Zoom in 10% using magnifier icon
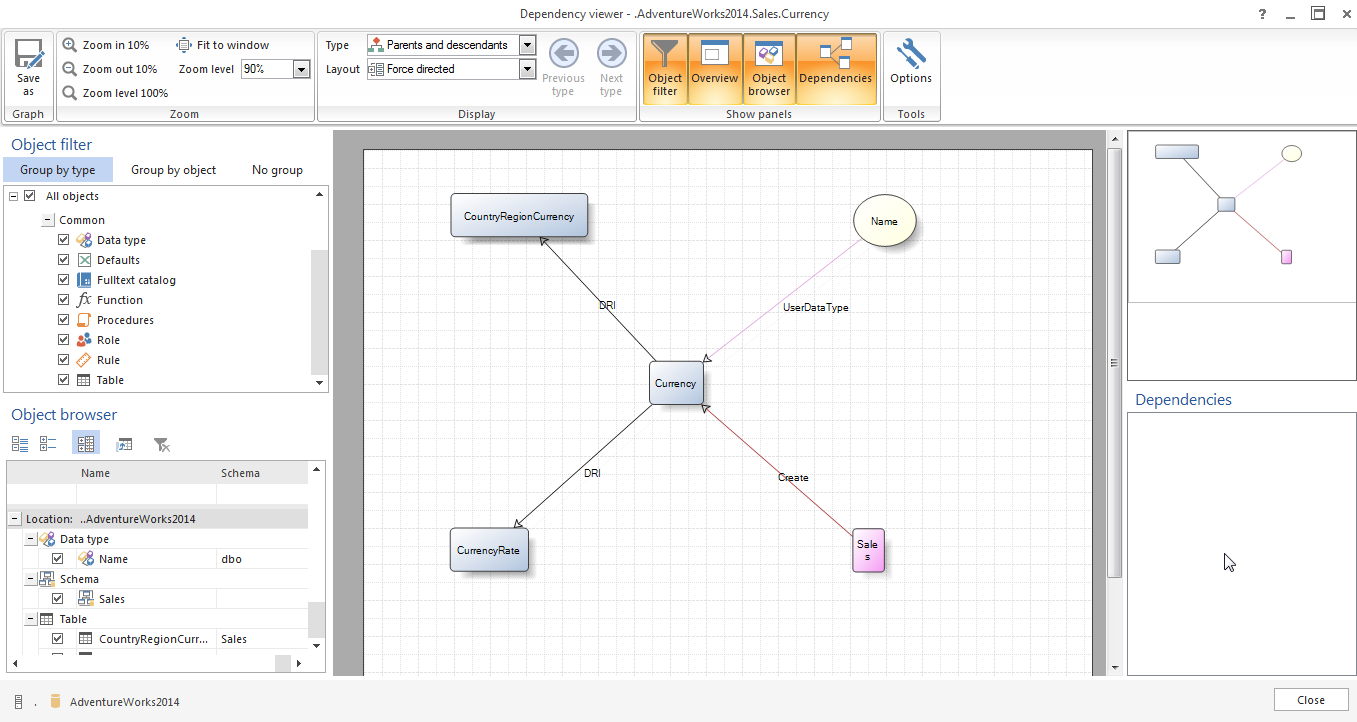The height and width of the screenshot is (722, 1357). point(70,45)
